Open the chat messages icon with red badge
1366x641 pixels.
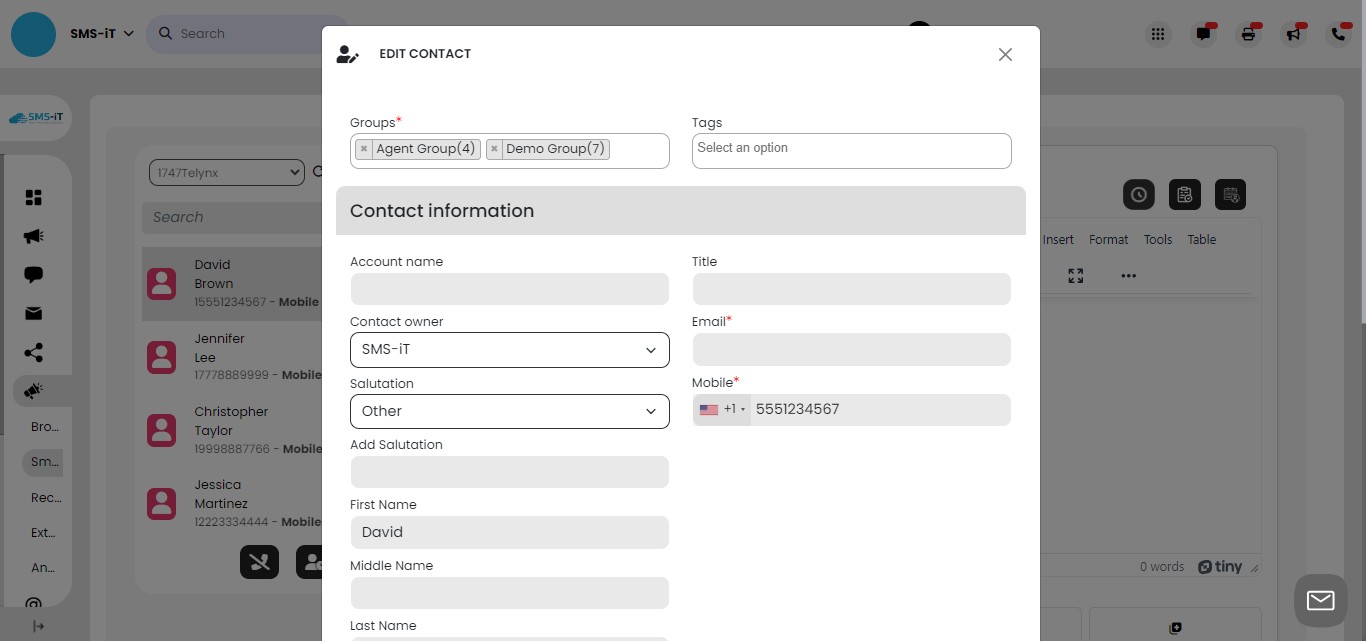pos(1203,33)
